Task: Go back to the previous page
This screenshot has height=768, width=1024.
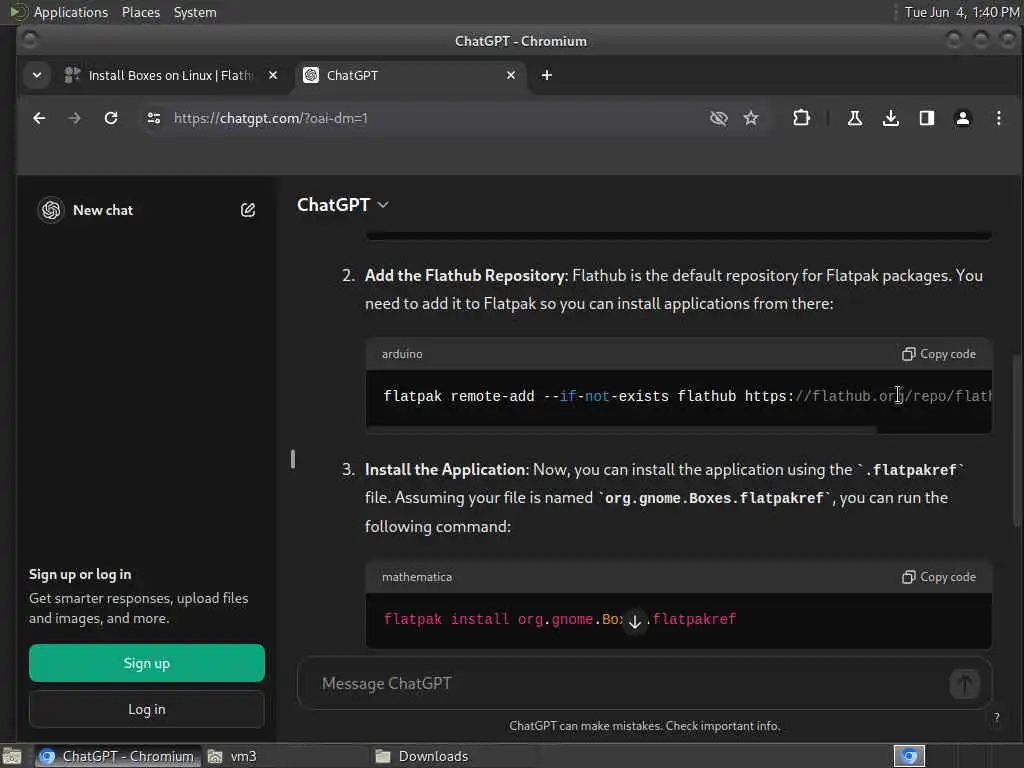Action: point(39,118)
